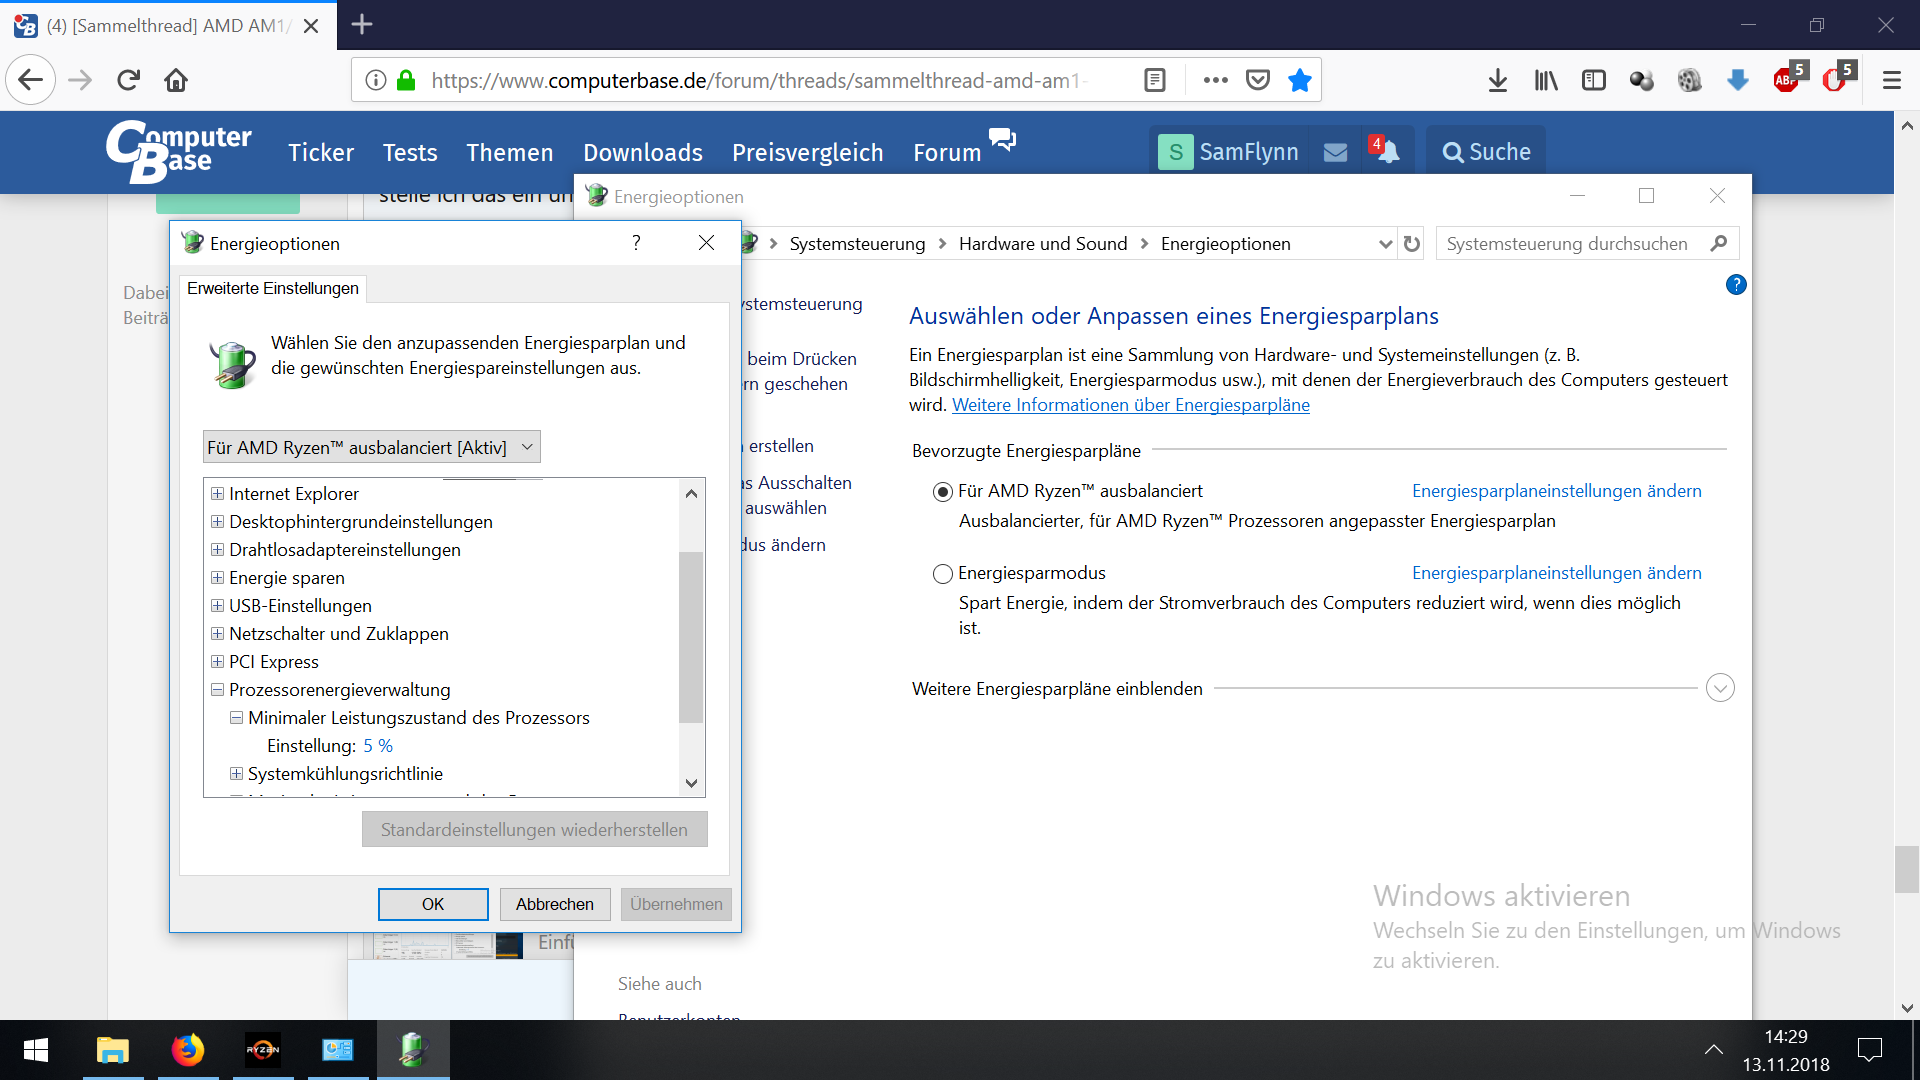Open the Firefox library icon

pos(1545,80)
